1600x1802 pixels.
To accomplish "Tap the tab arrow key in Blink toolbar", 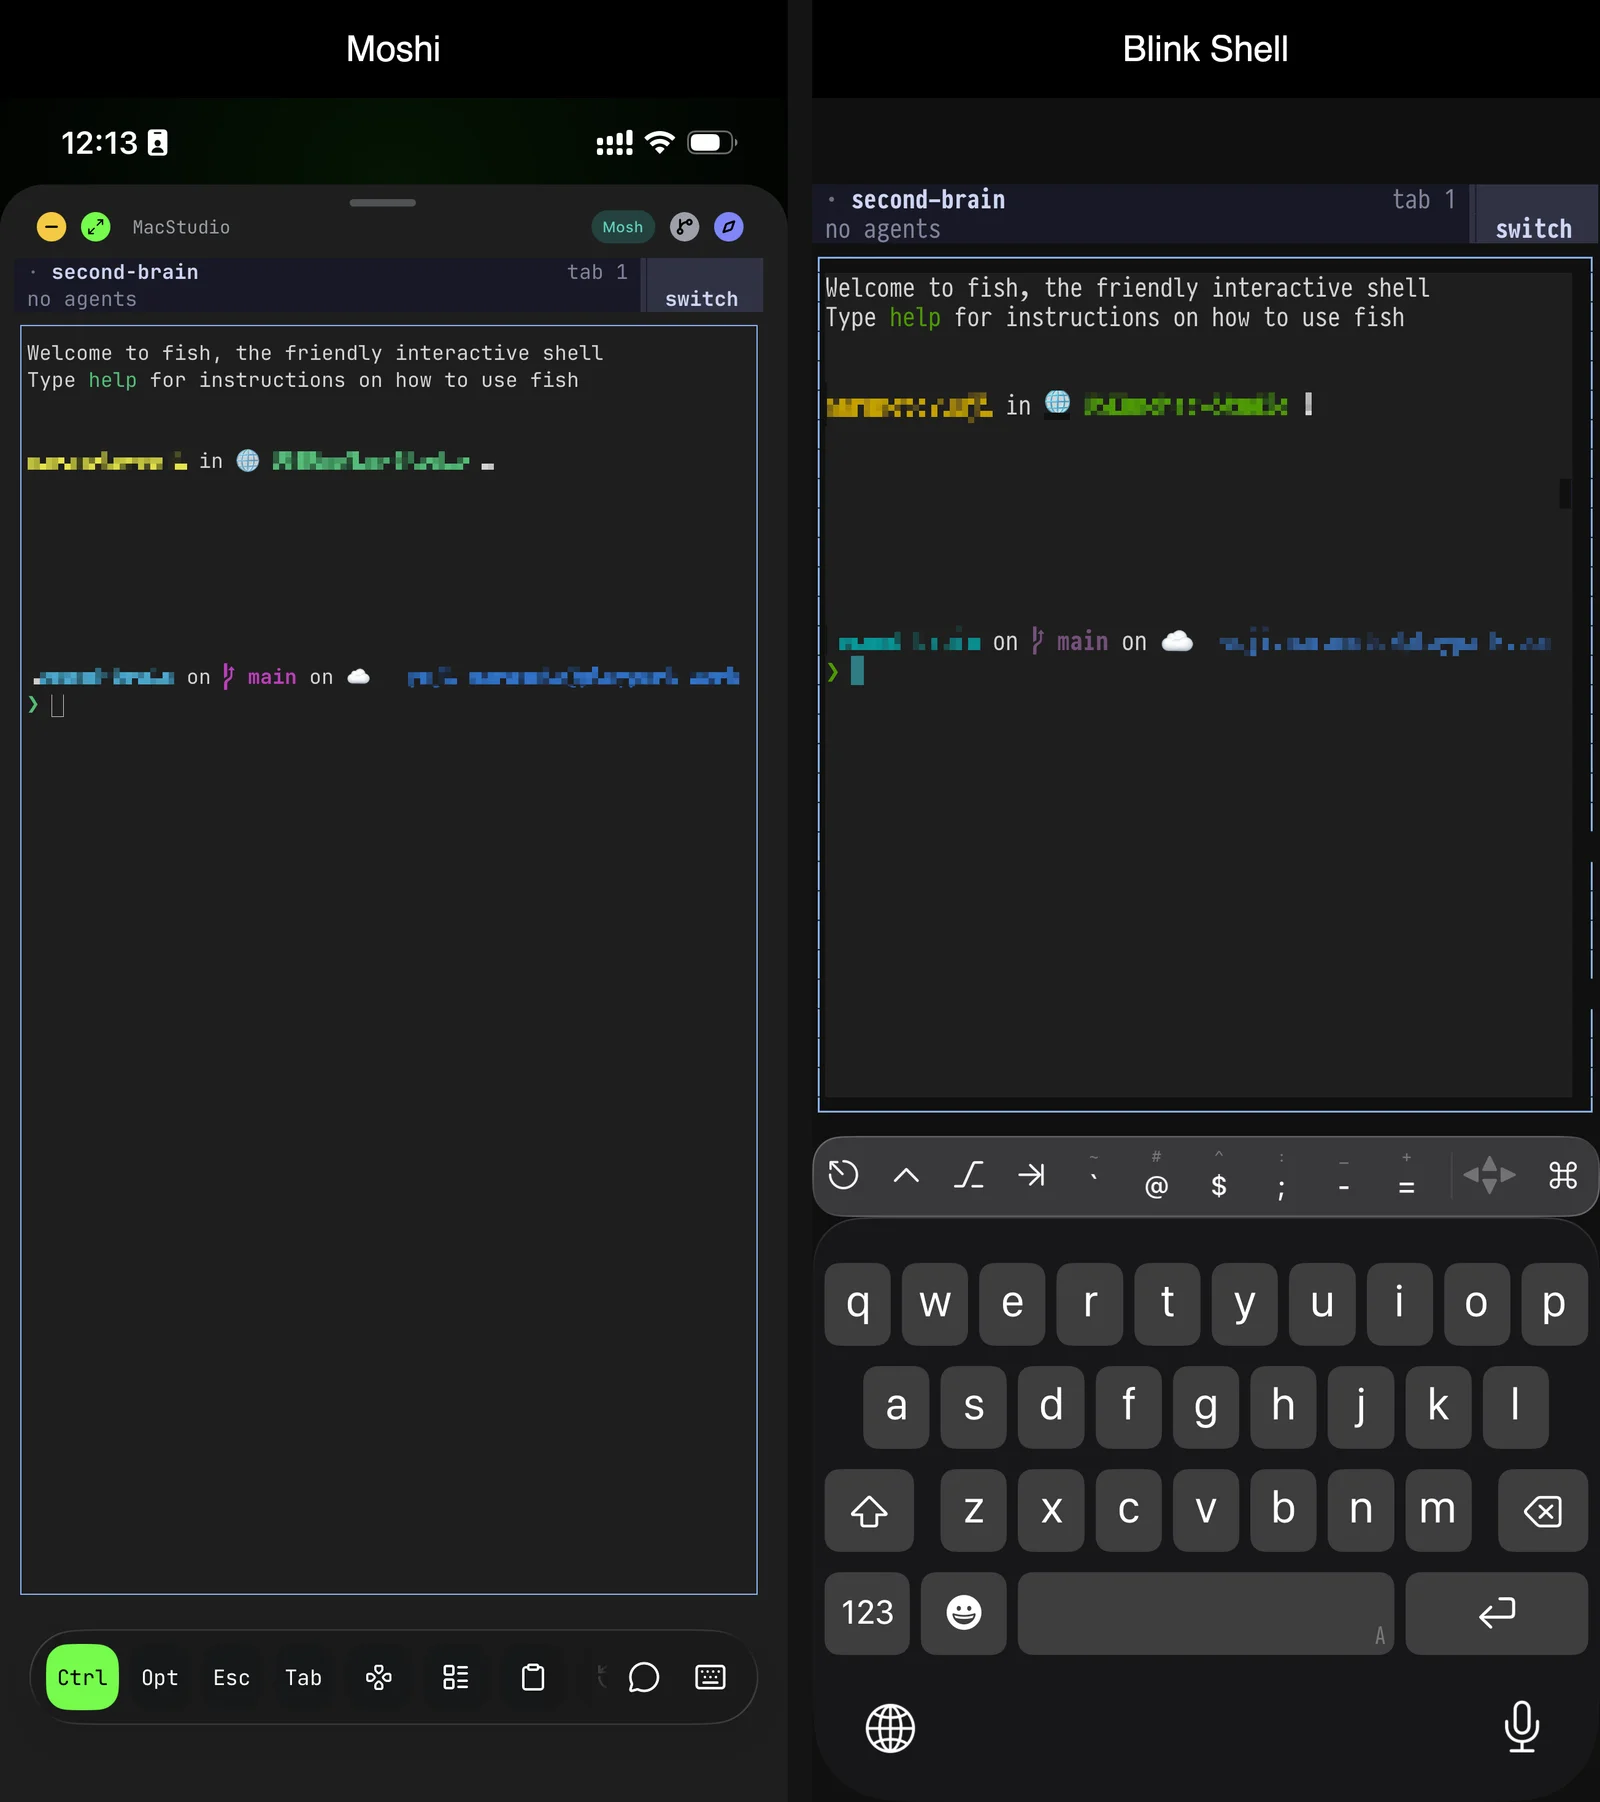I will click(1031, 1175).
